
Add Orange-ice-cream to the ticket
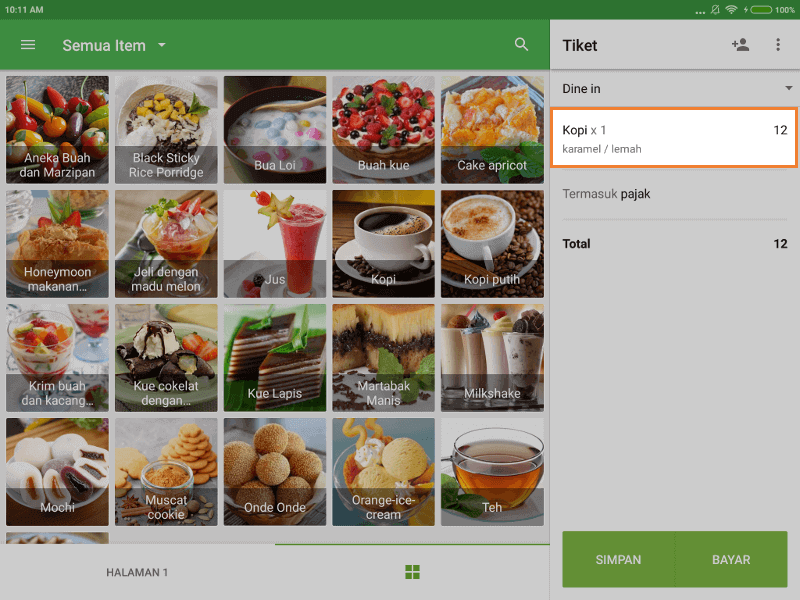click(383, 472)
